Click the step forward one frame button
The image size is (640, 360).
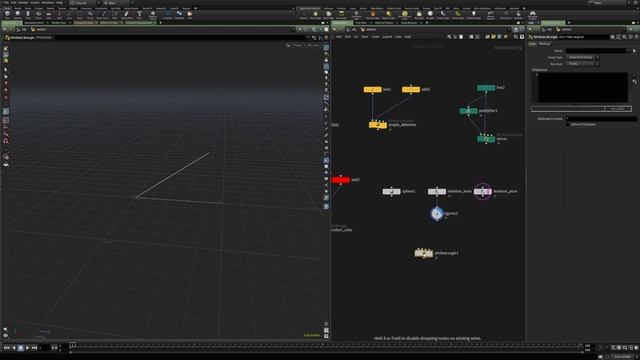coord(34,348)
